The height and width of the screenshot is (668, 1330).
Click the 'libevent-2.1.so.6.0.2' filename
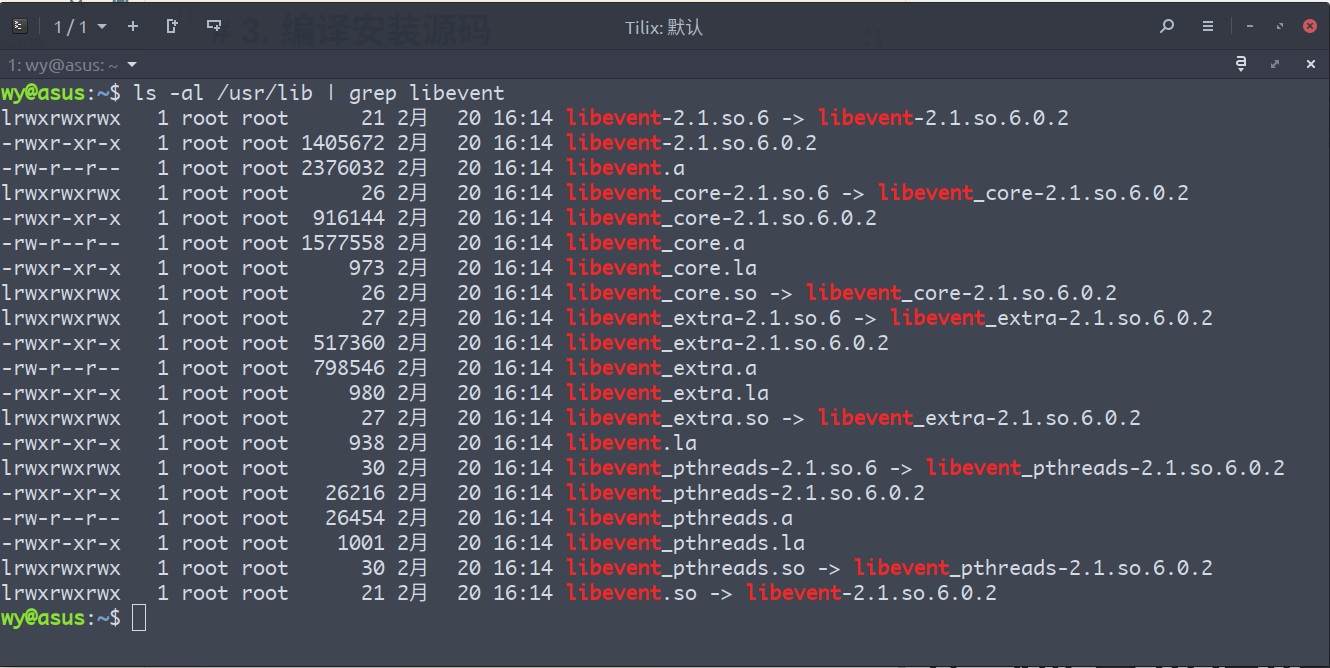click(689, 142)
